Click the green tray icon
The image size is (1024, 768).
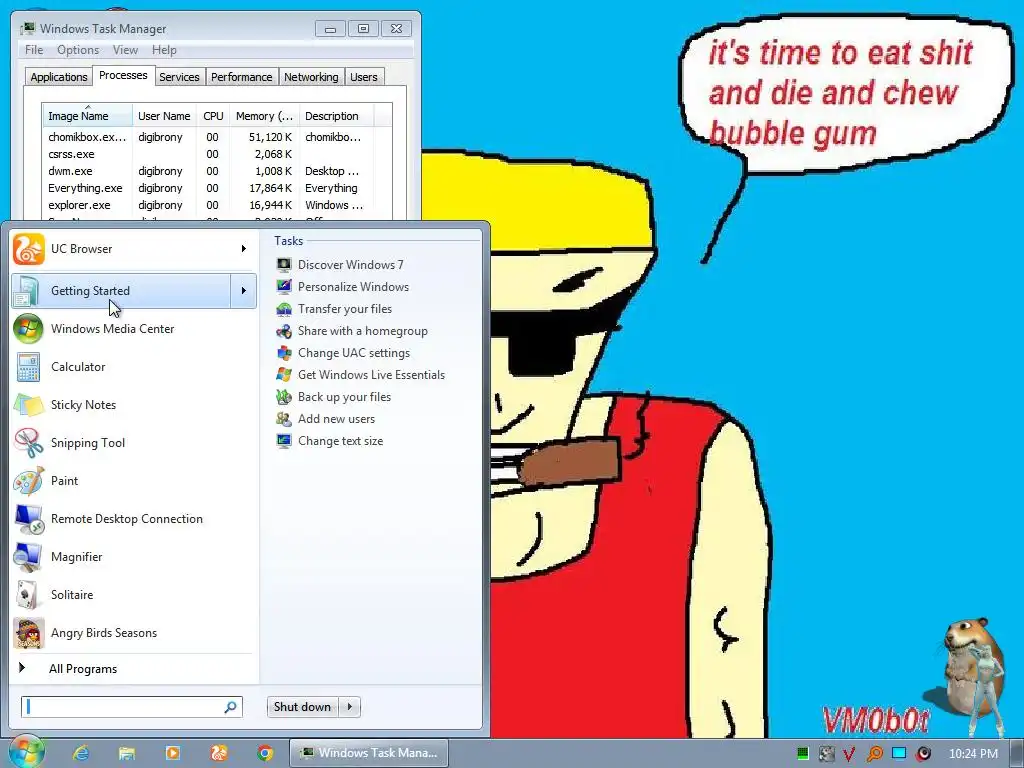tap(803, 754)
